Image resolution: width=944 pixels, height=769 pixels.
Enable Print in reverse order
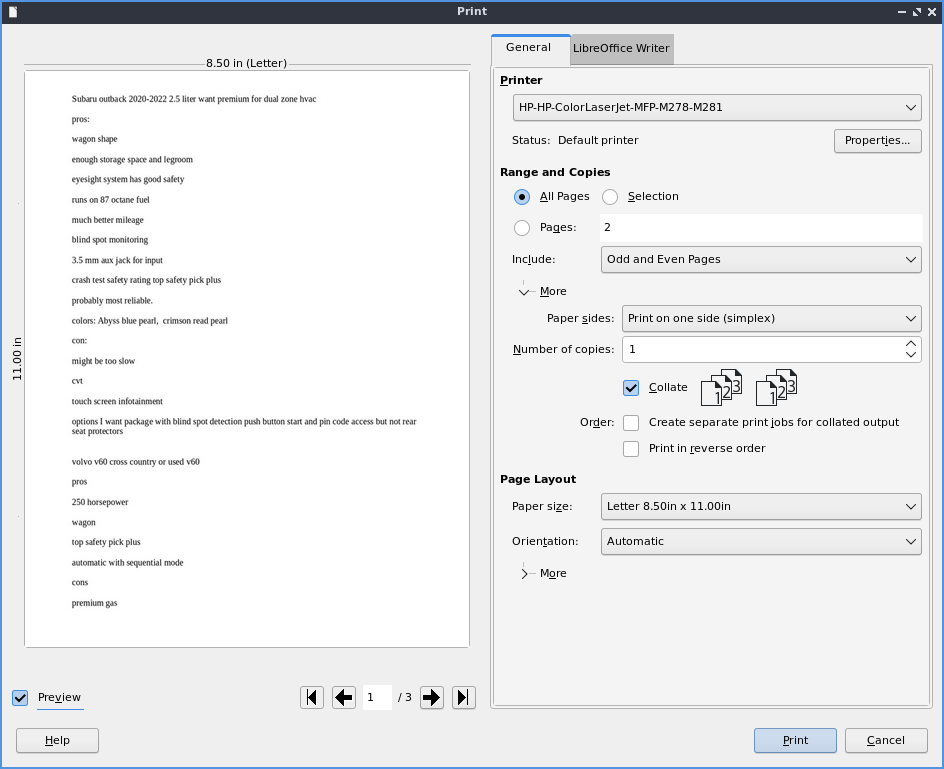click(x=631, y=449)
